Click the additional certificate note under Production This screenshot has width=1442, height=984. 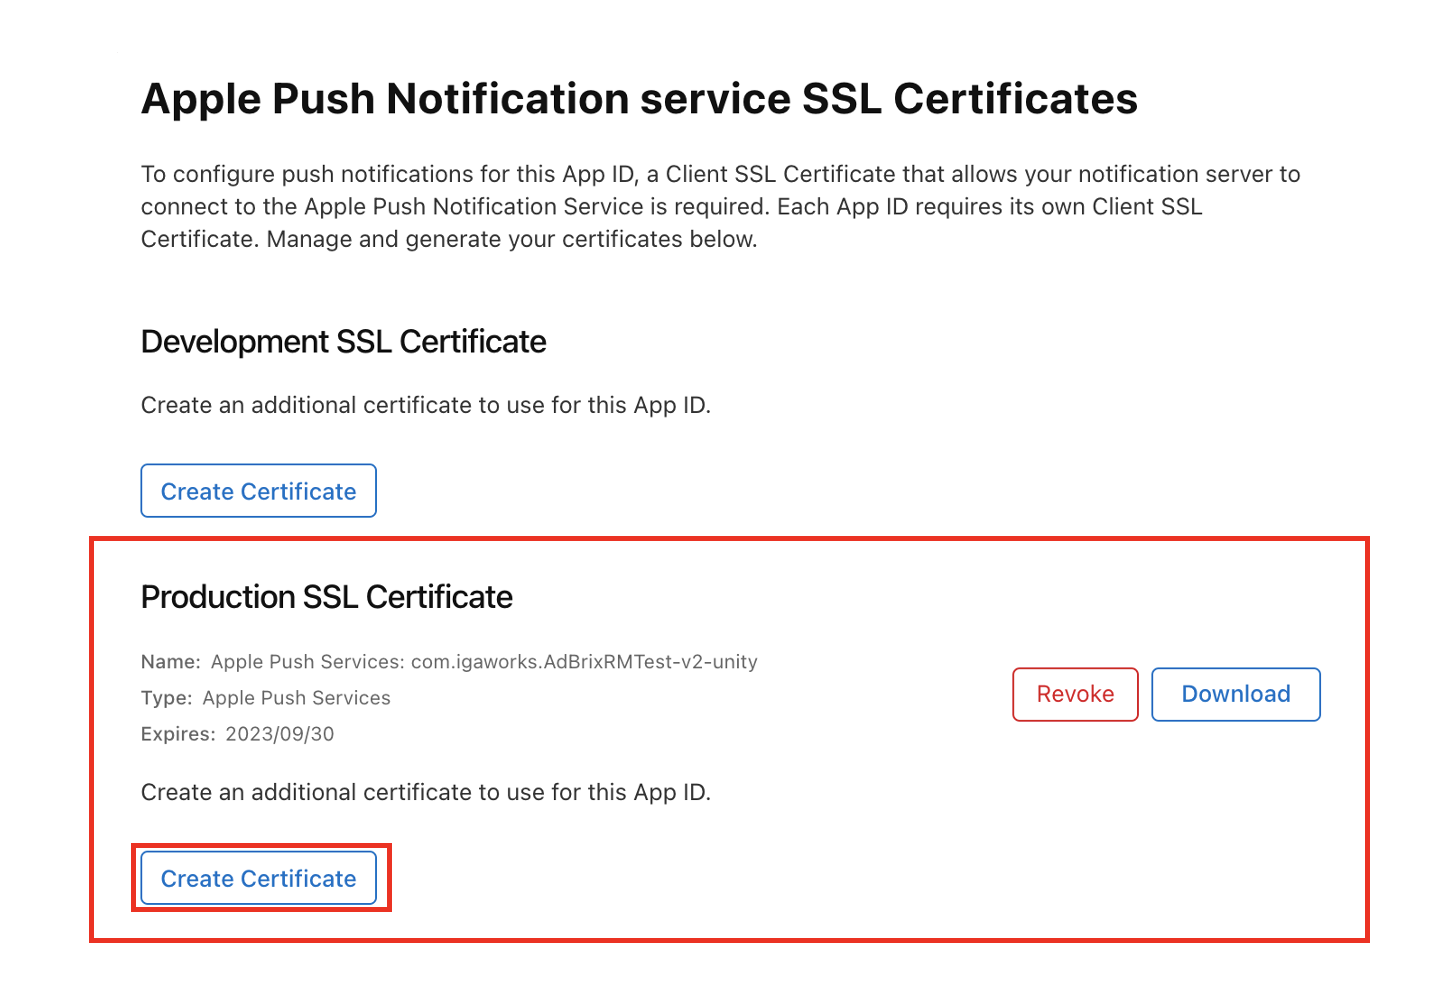click(425, 792)
